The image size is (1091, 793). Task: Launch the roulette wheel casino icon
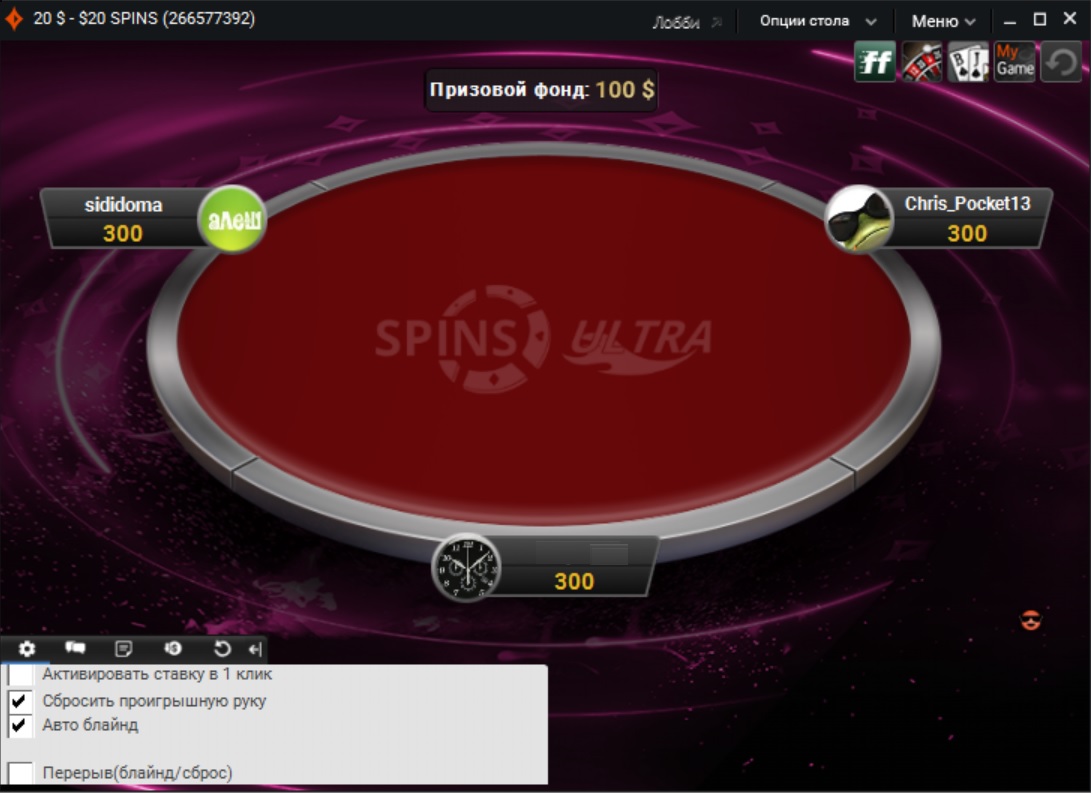tap(921, 62)
